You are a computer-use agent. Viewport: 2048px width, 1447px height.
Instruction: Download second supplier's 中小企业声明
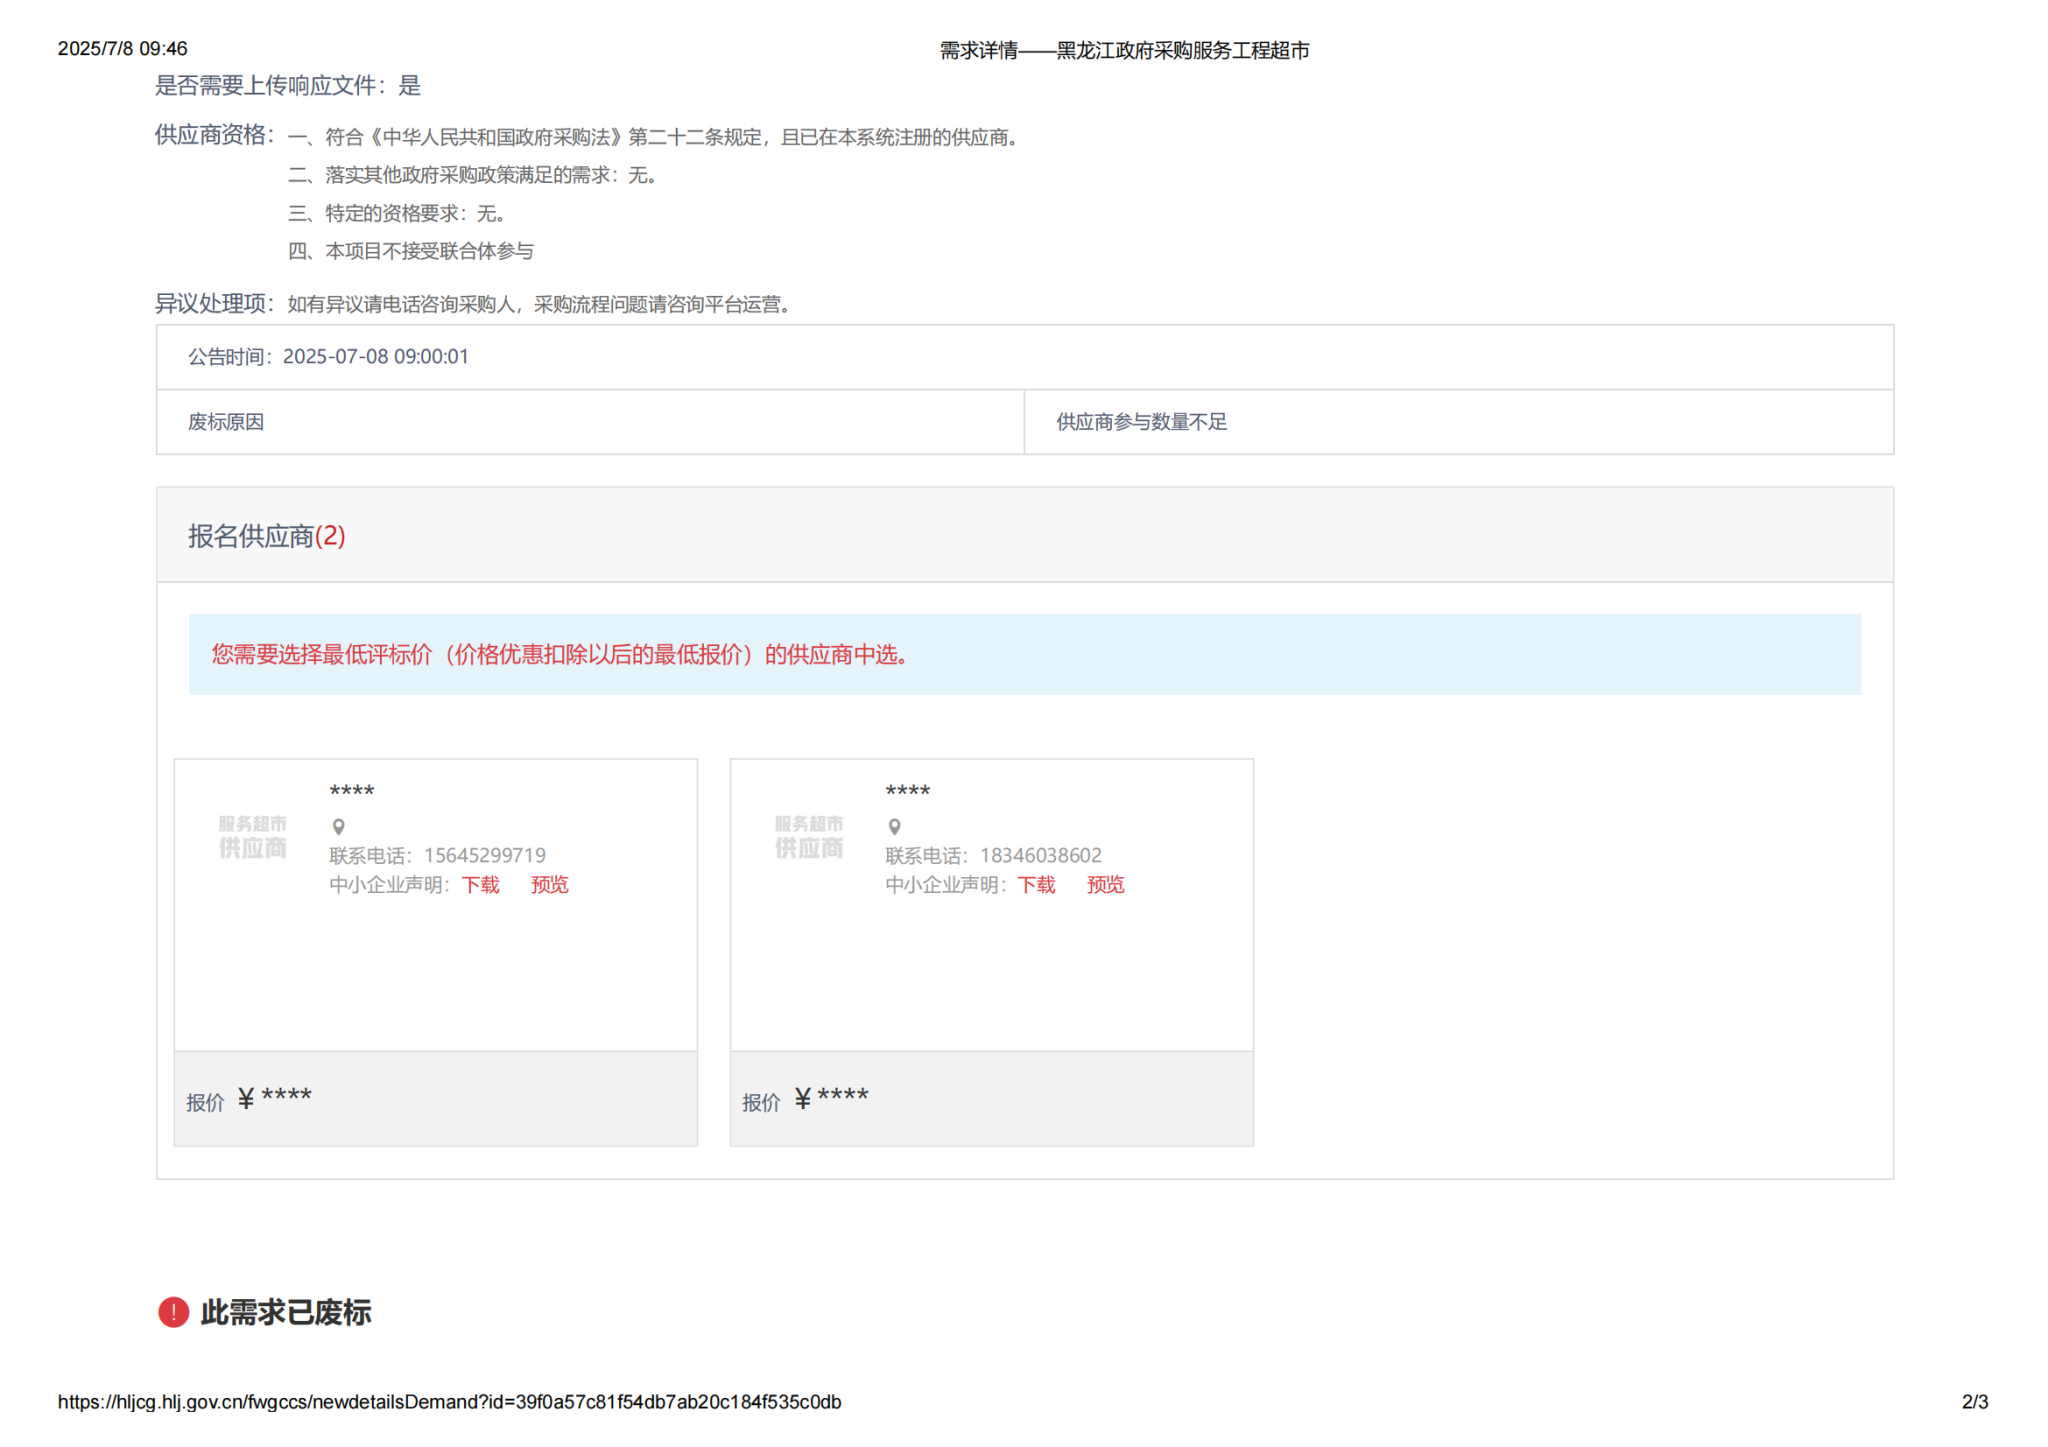coord(1036,885)
